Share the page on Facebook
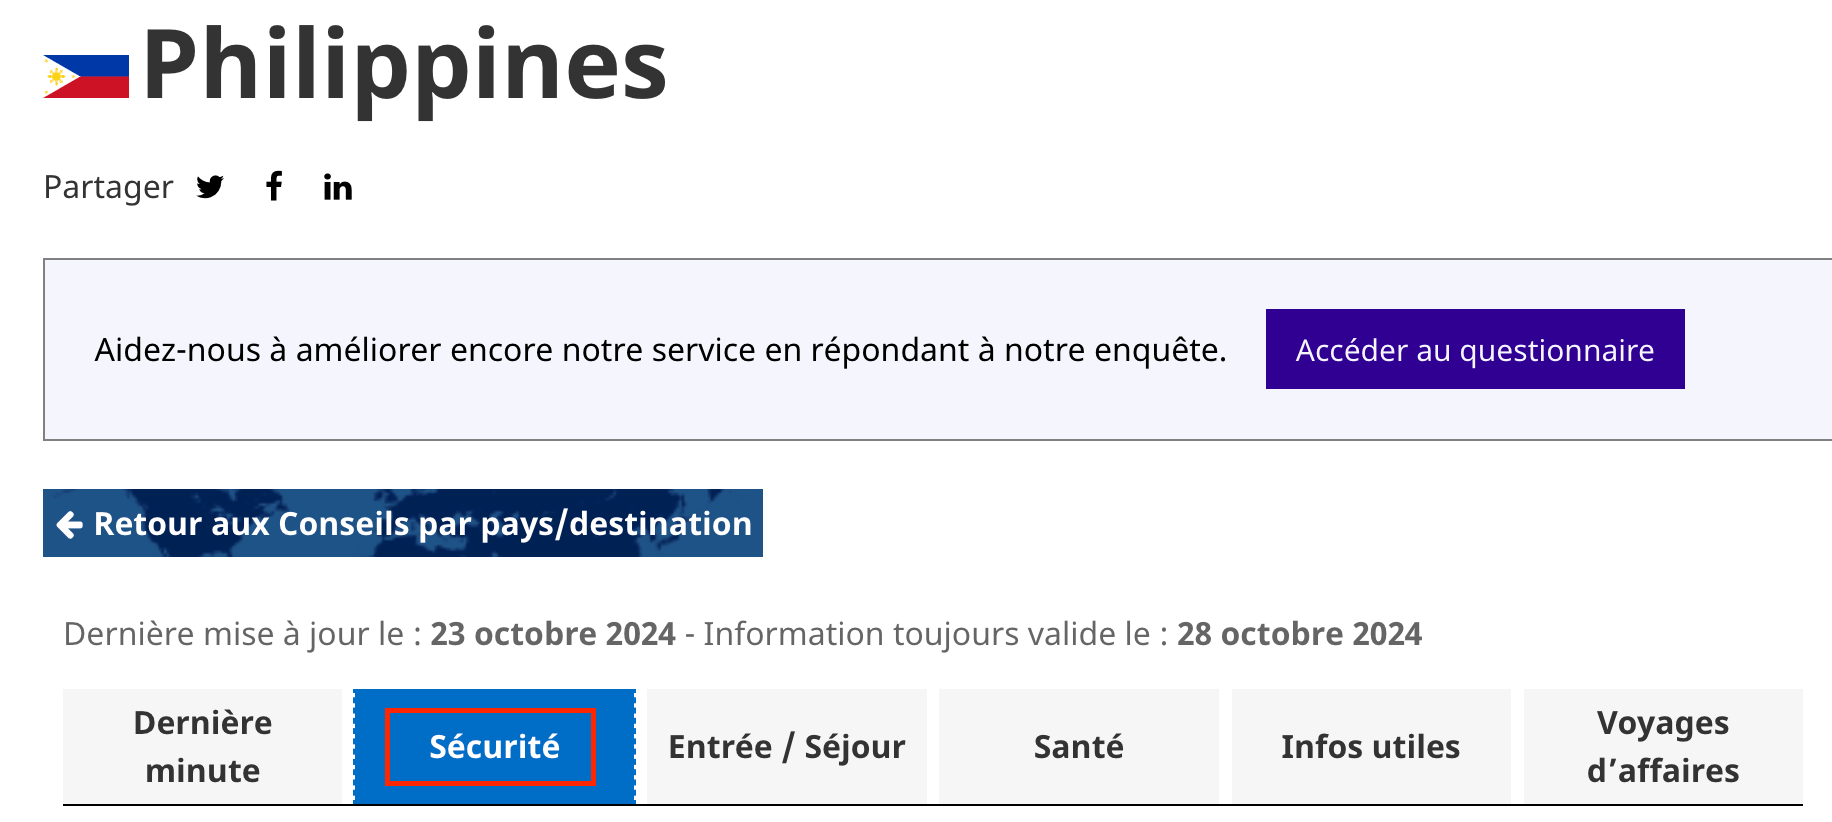Viewport: 1832px width, 822px height. (x=274, y=186)
